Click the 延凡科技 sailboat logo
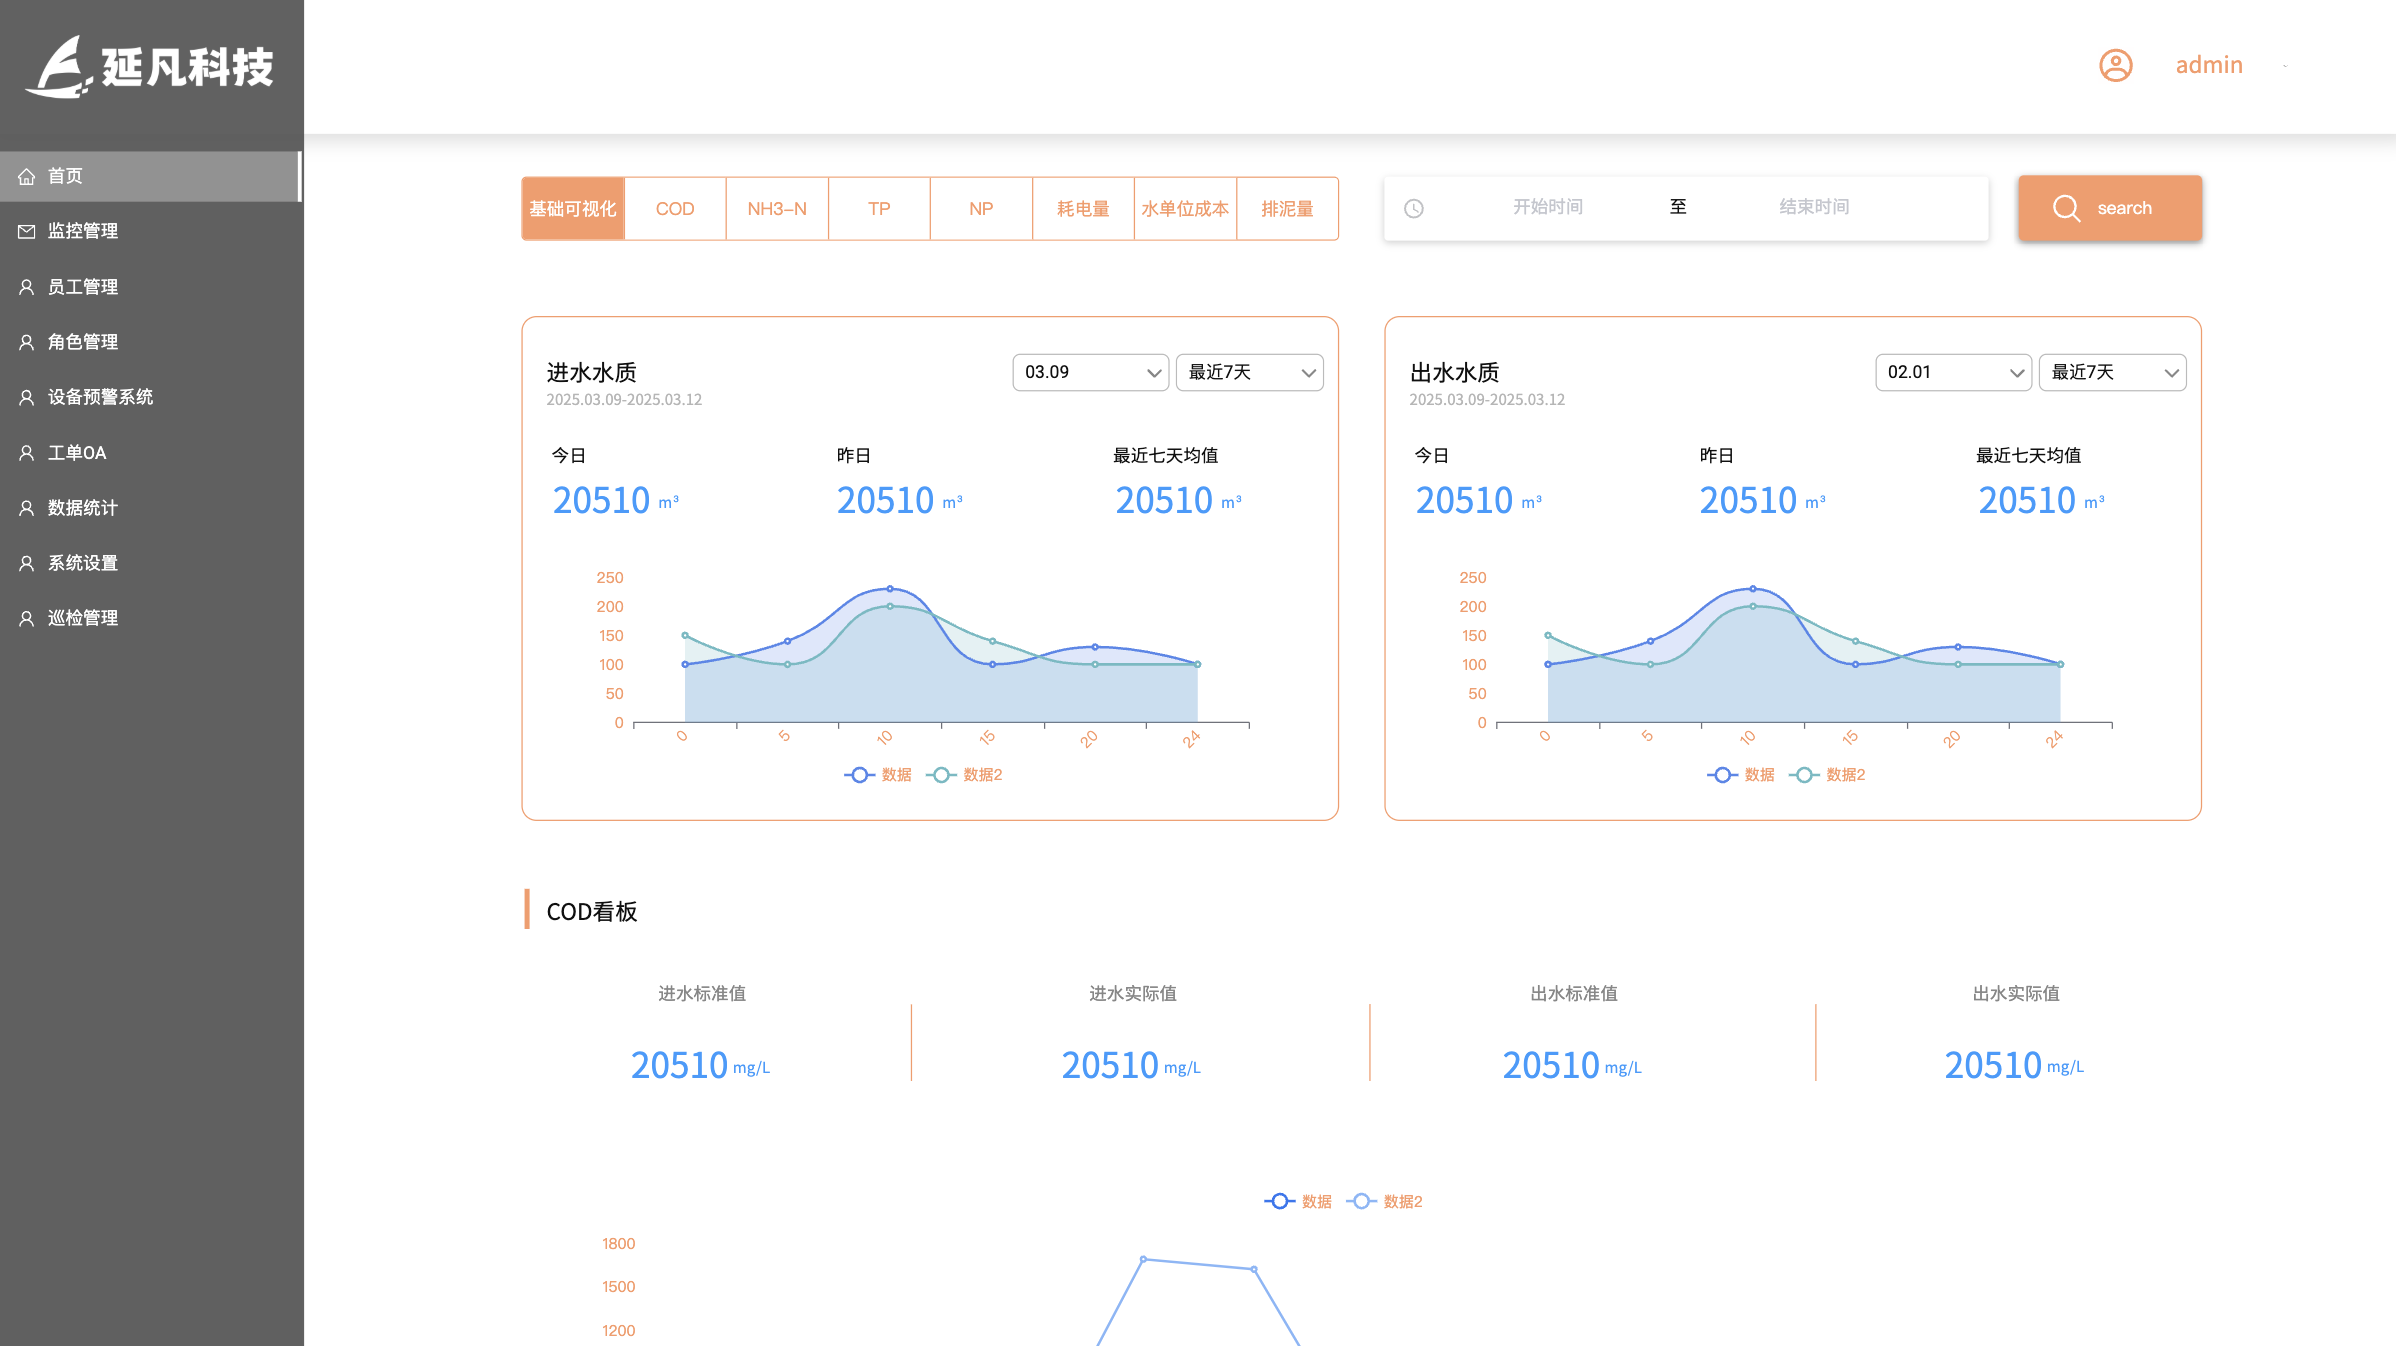The height and width of the screenshot is (1346, 2396). click(x=60, y=68)
